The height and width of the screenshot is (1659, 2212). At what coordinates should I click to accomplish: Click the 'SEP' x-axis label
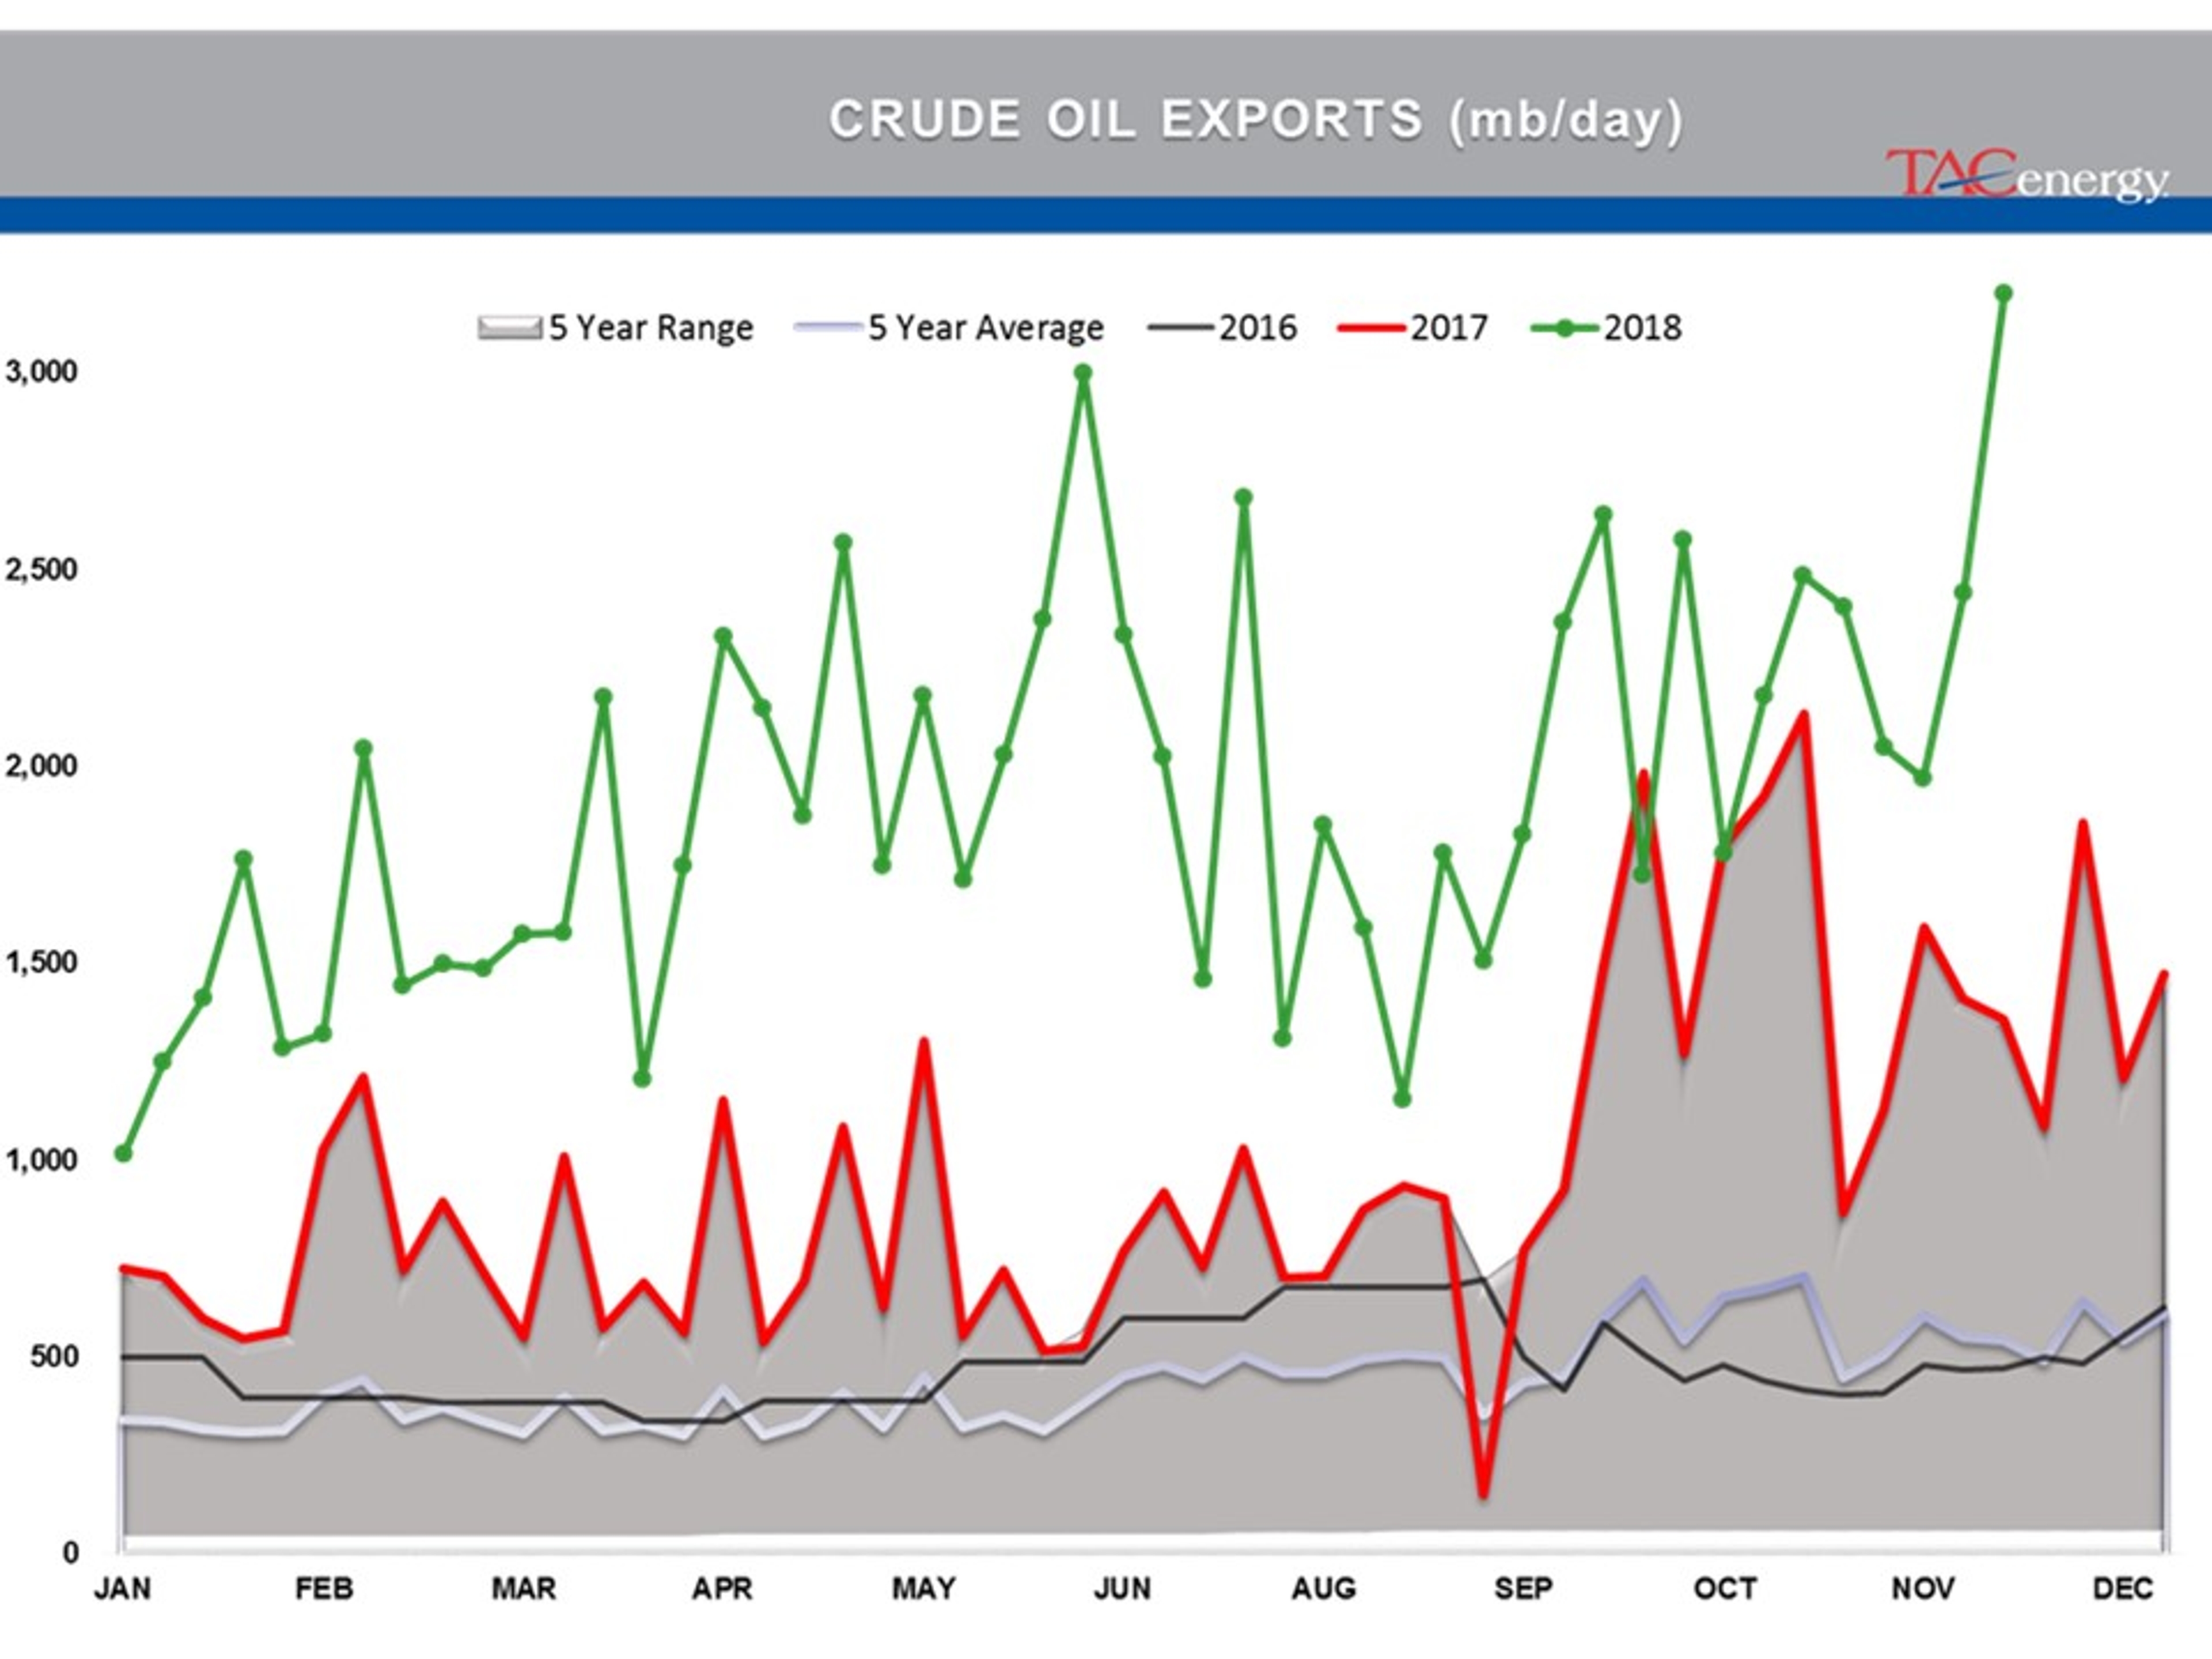[x=1523, y=1588]
